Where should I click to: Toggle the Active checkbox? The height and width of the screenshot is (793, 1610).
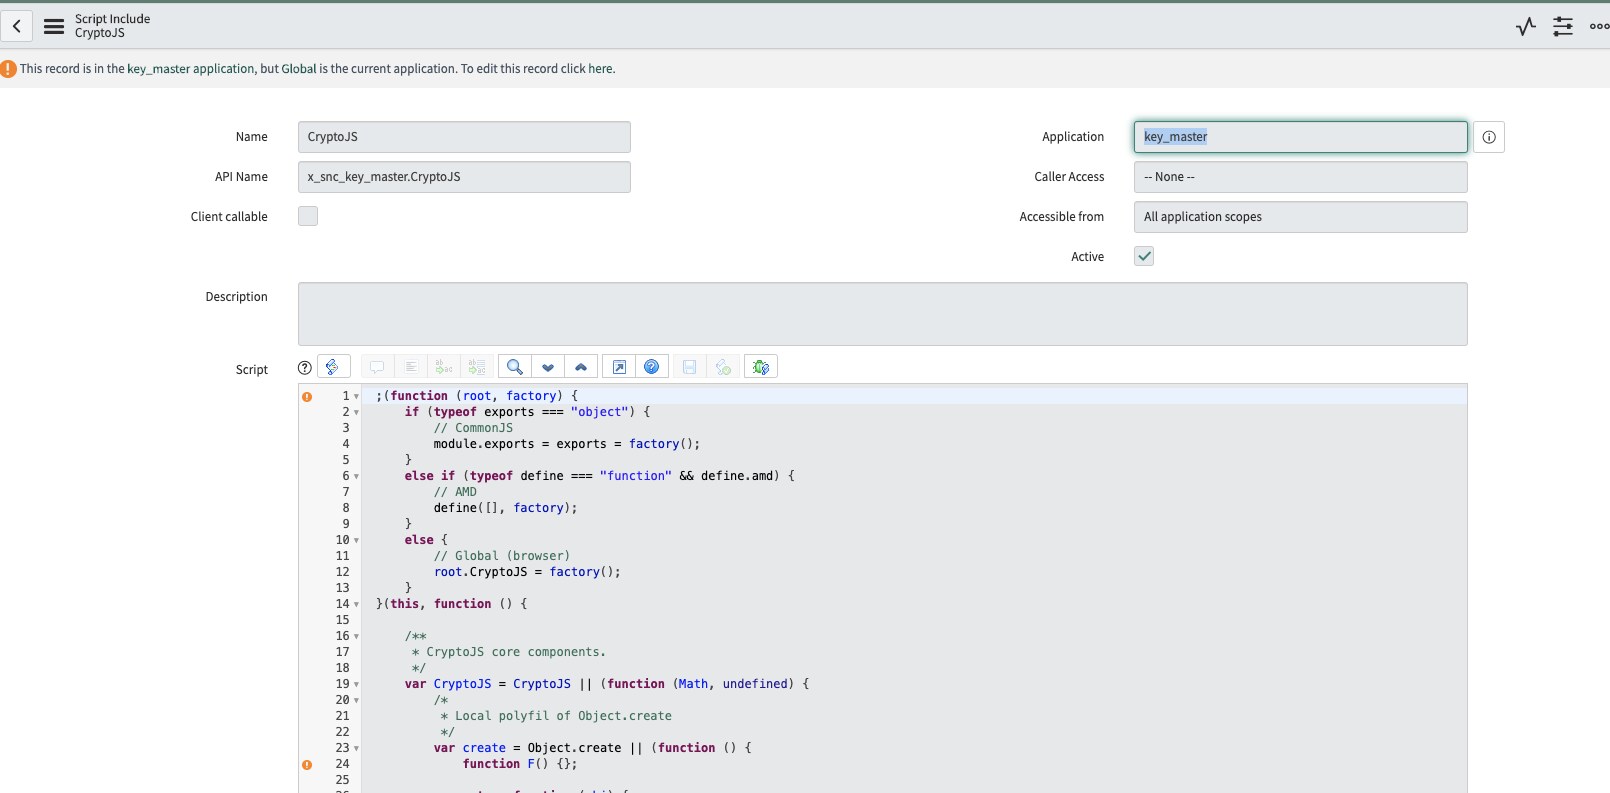click(1144, 256)
